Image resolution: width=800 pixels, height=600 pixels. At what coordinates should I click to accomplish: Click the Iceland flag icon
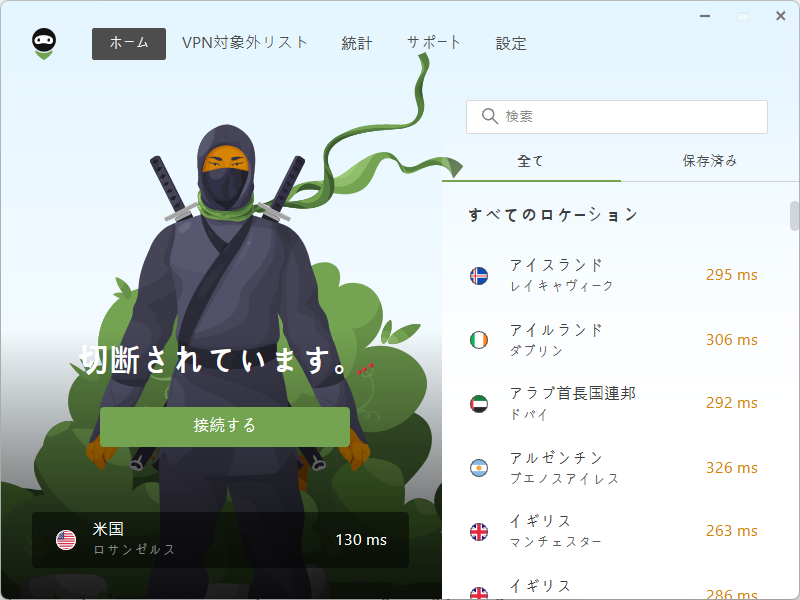tap(479, 276)
